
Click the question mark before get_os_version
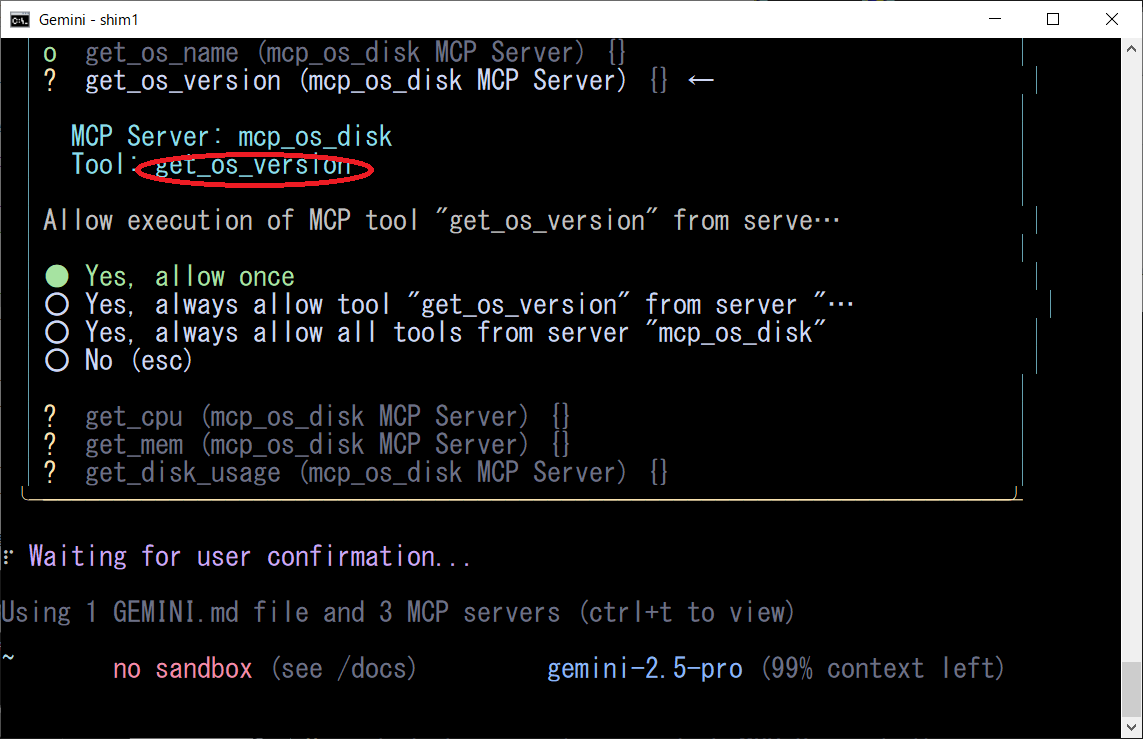51,81
